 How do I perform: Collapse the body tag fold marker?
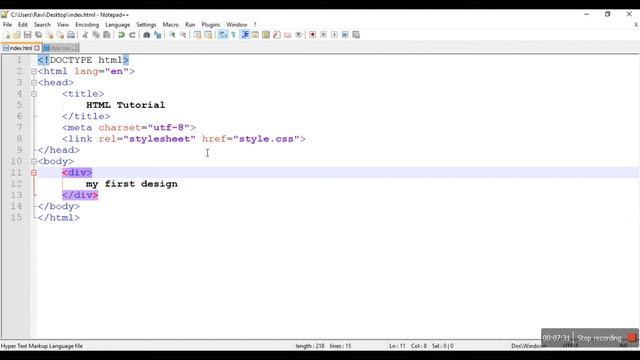coord(34,162)
